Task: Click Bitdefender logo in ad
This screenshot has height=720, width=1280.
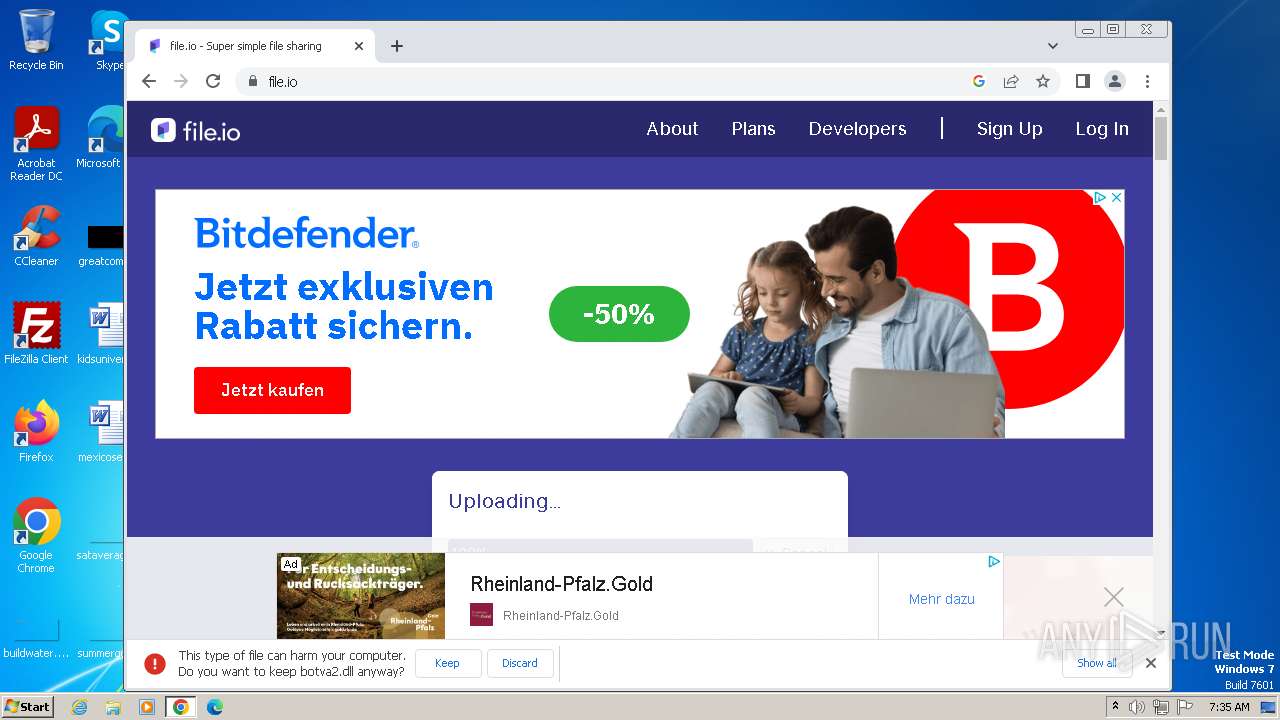Action: (x=307, y=233)
